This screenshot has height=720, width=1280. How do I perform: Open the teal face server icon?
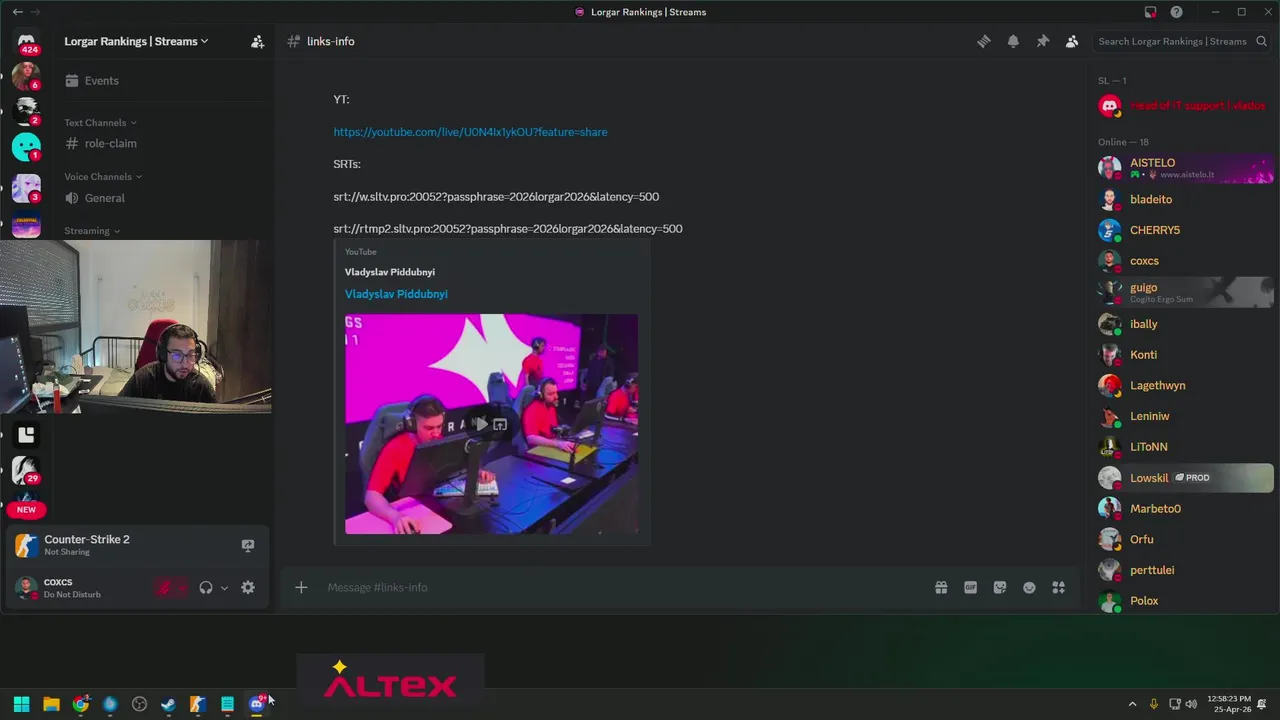[26, 147]
